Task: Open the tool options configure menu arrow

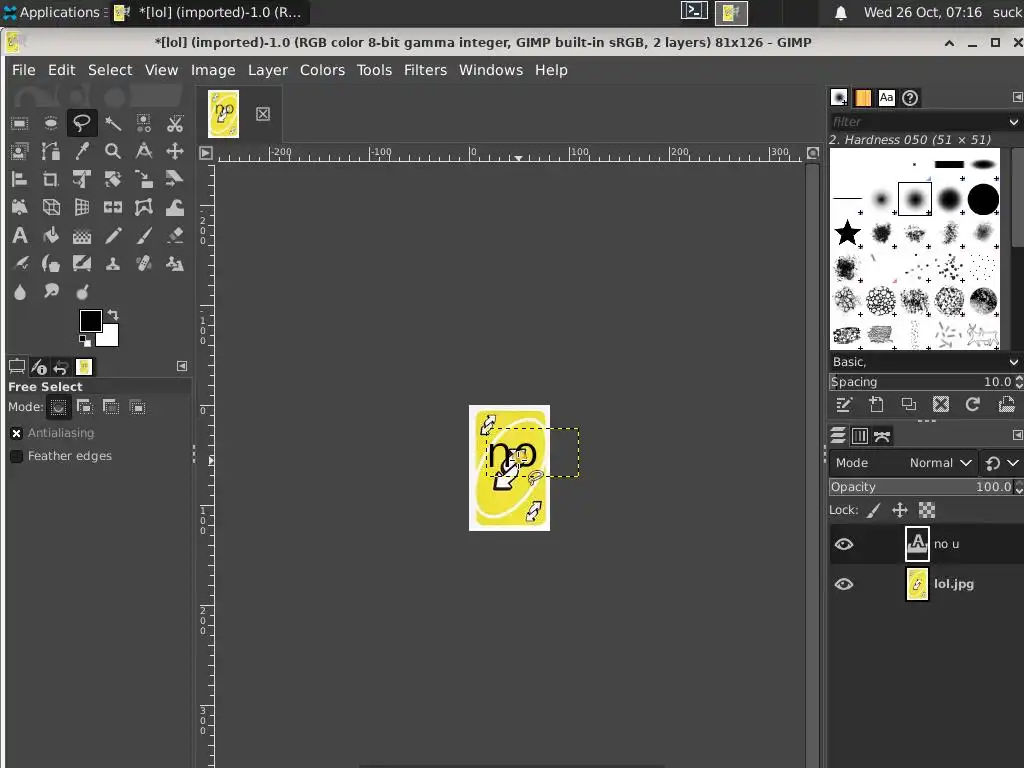Action: (x=182, y=366)
